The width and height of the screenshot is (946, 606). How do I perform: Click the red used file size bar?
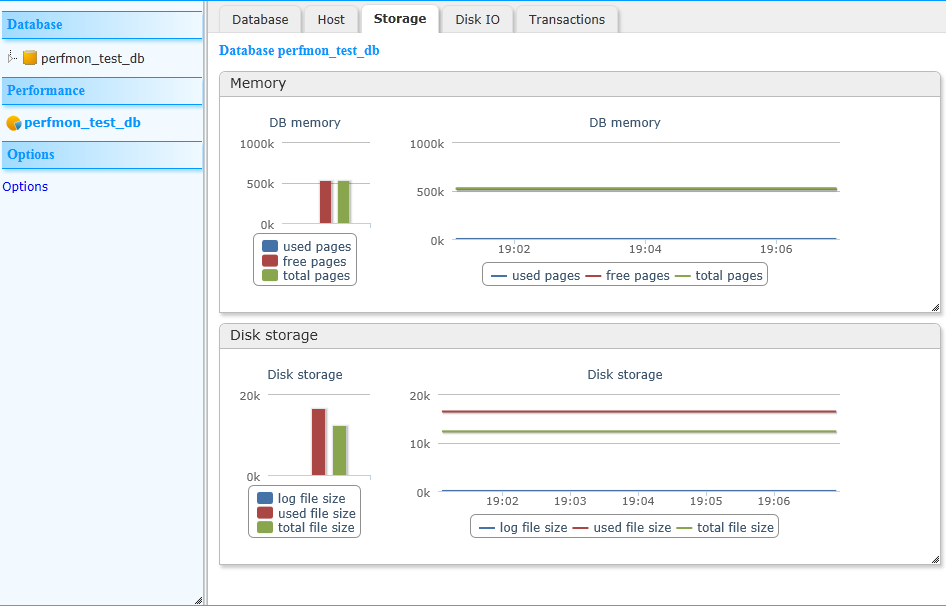[x=319, y=442]
